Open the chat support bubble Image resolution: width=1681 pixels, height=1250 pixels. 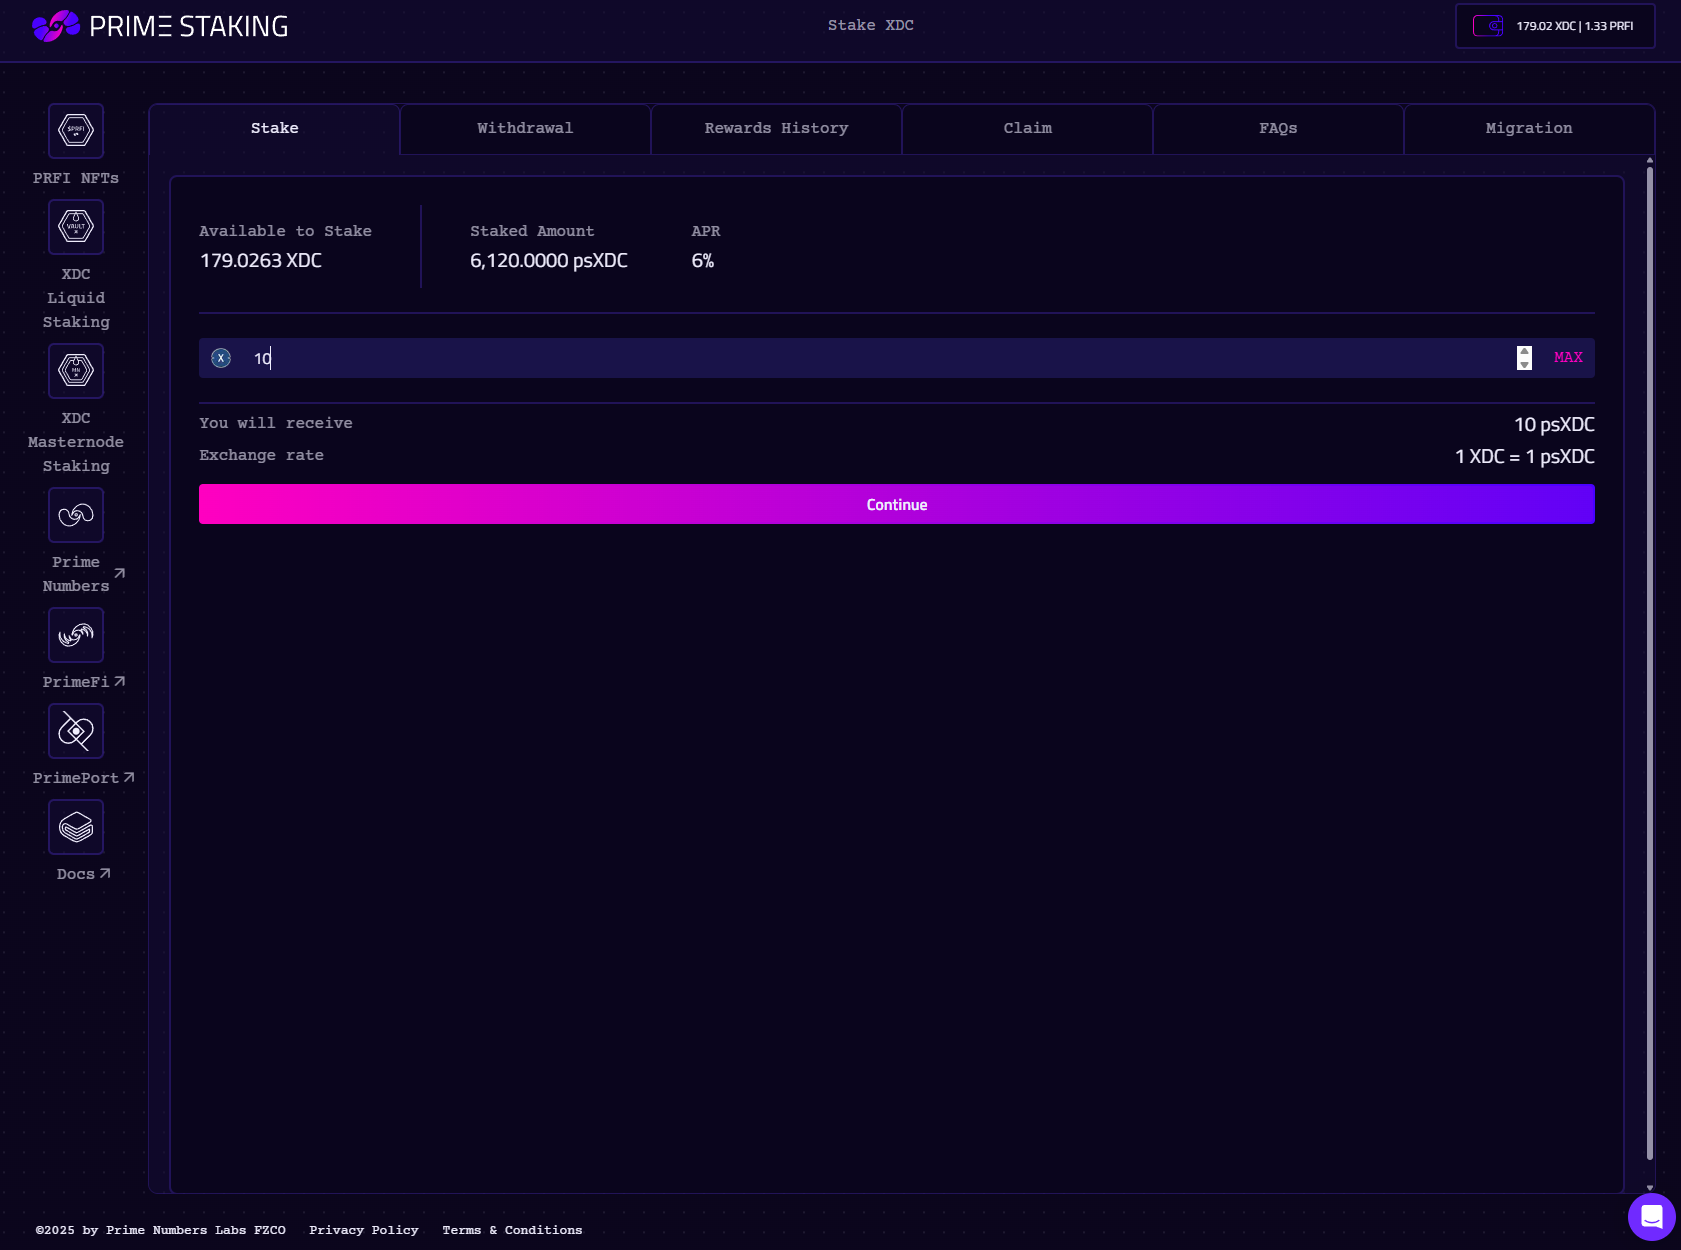click(x=1651, y=1217)
